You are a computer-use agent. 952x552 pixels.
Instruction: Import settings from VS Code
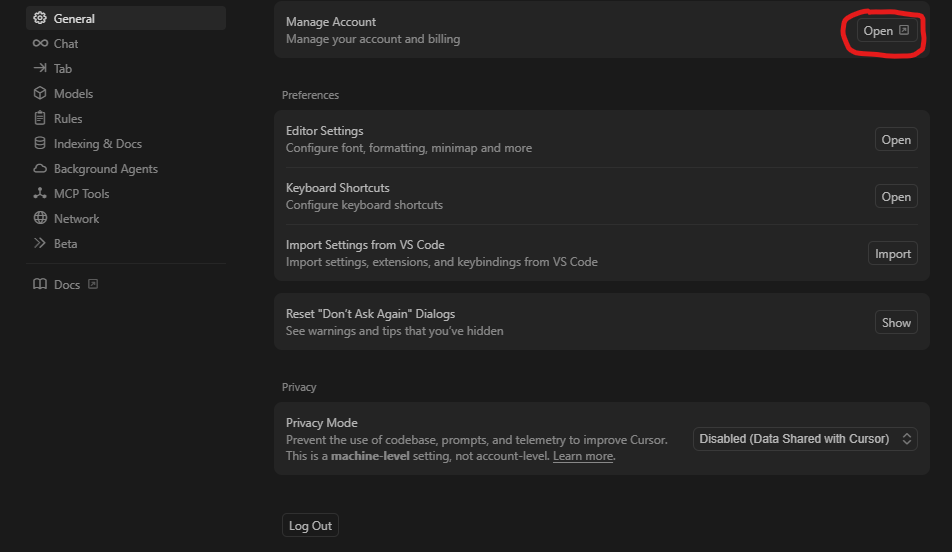(x=893, y=254)
